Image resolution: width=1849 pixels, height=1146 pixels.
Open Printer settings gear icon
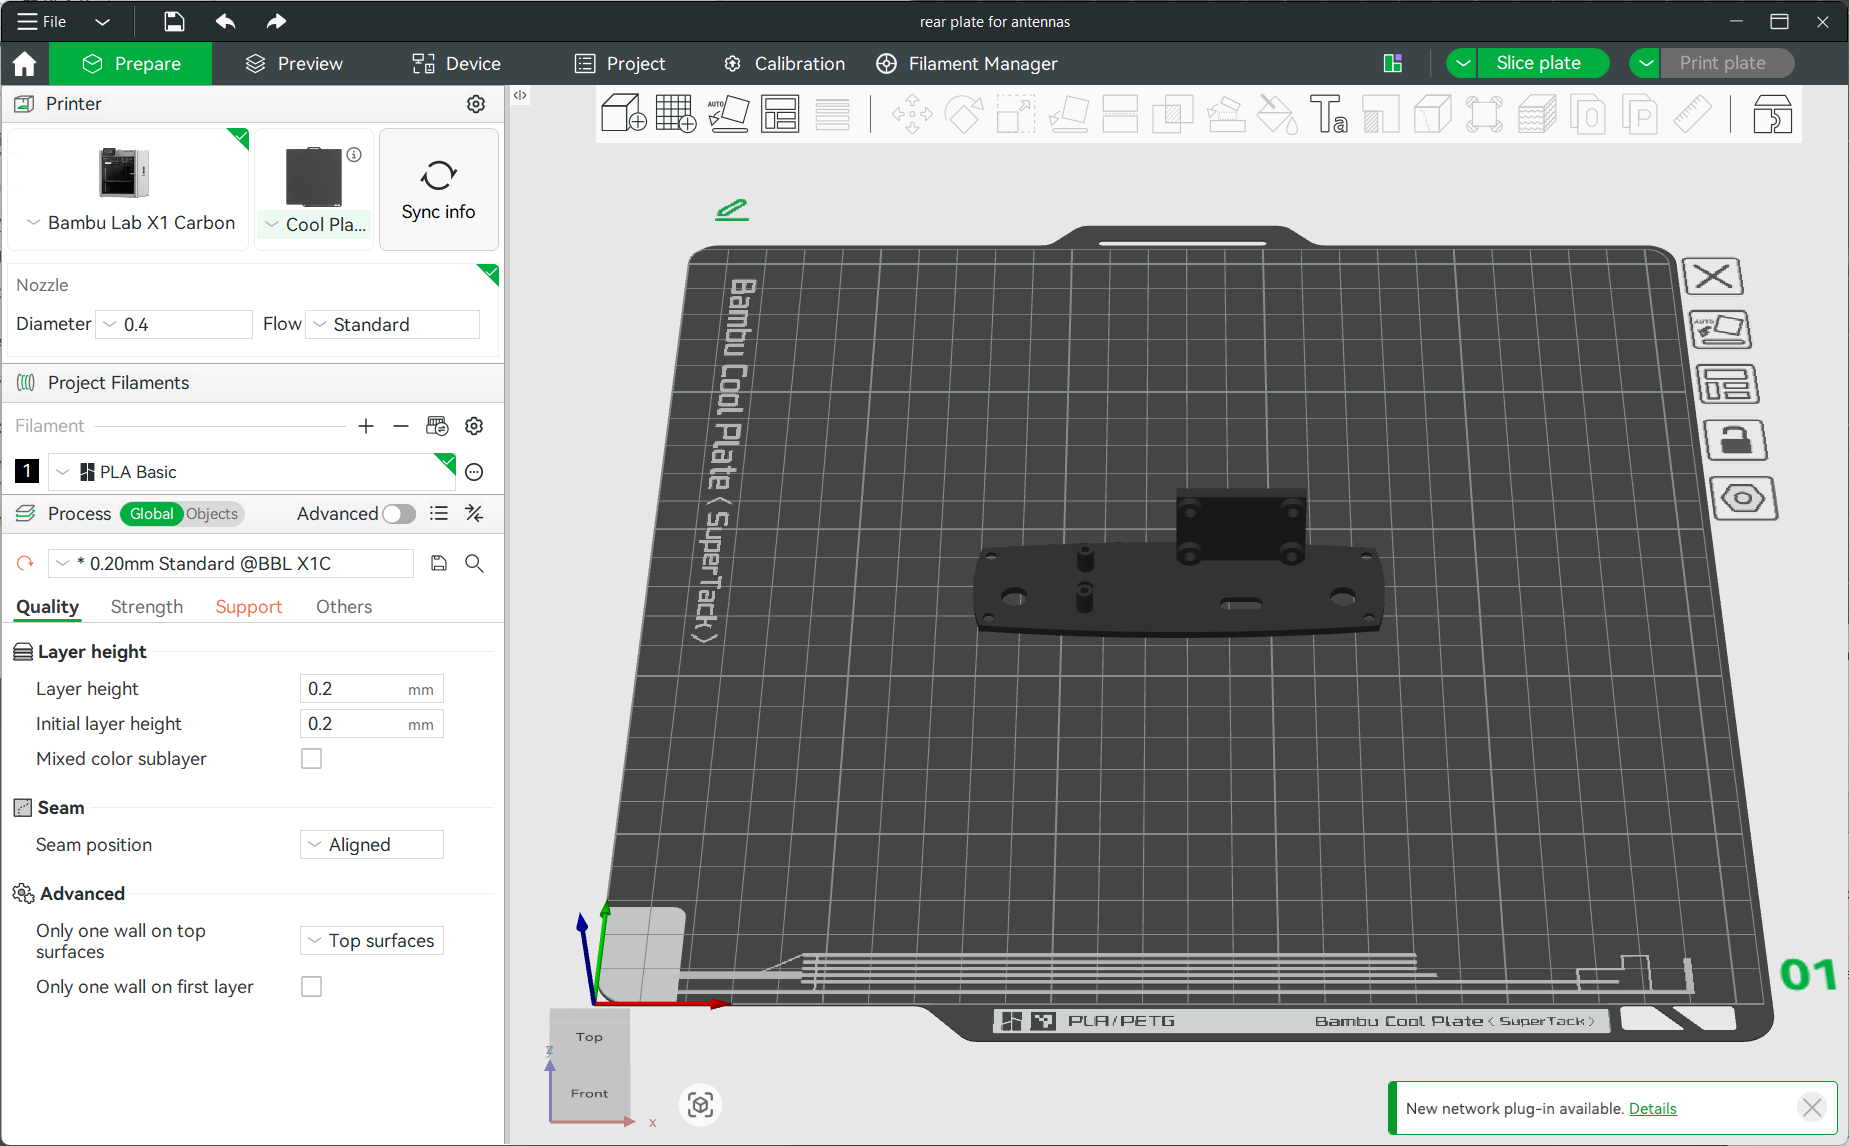pos(476,104)
